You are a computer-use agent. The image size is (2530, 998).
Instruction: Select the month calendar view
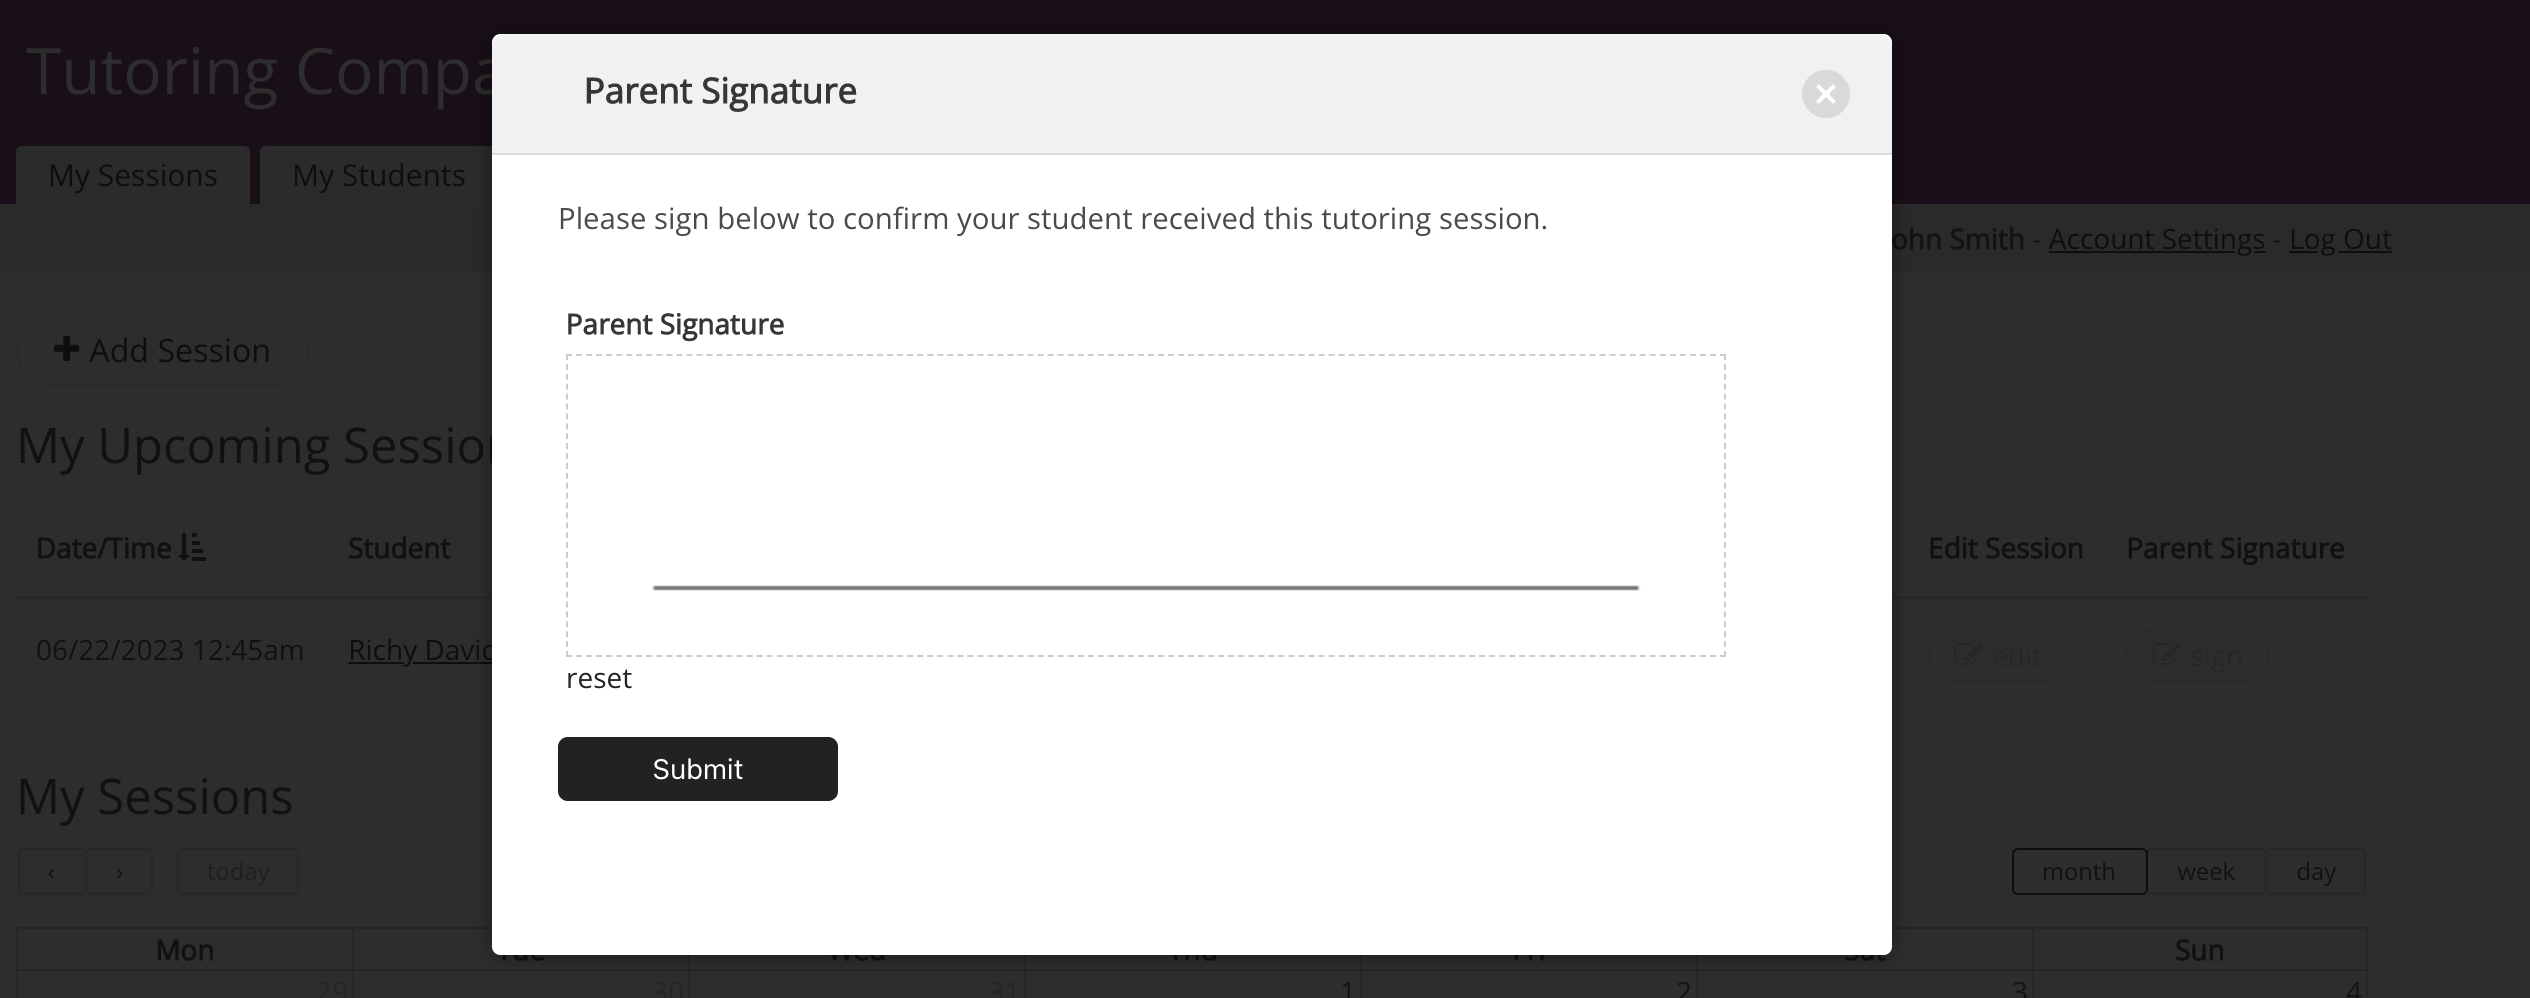2078,872
